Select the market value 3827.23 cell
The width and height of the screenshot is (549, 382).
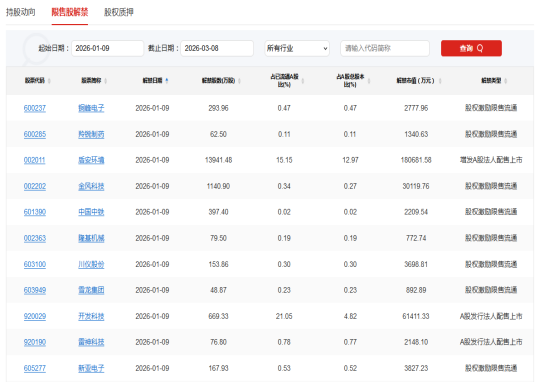[416, 368]
